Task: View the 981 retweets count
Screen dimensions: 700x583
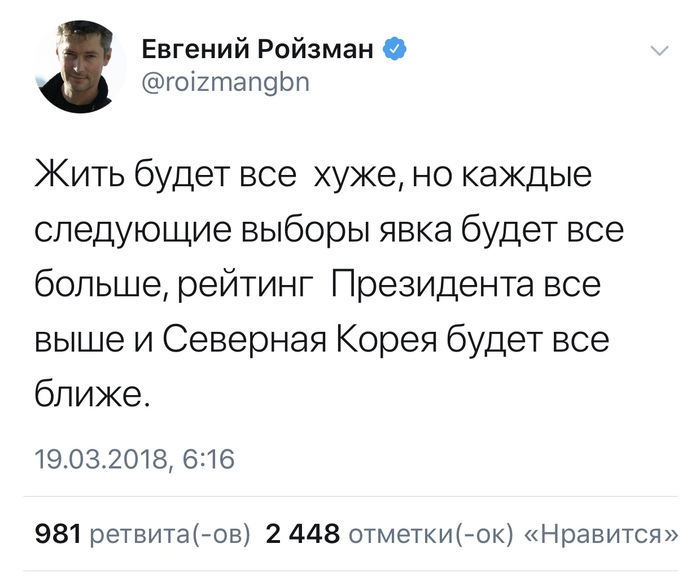Action: pyautogui.click(x=58, y=533)
